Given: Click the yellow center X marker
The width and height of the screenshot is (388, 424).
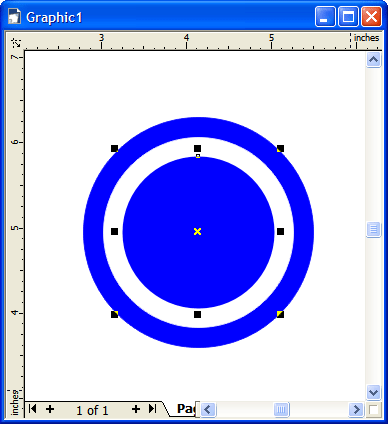Looking at the screenshot, I should point(197,231).
